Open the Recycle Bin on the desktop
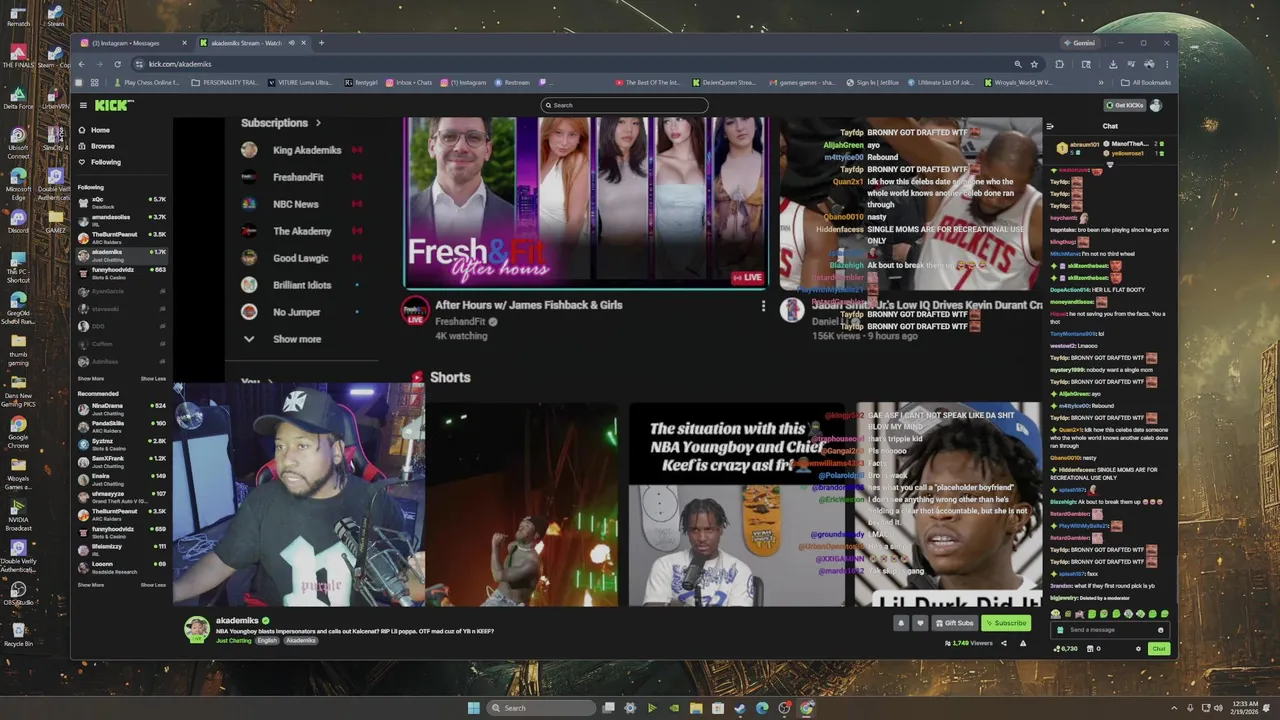 tap(18, 634)
